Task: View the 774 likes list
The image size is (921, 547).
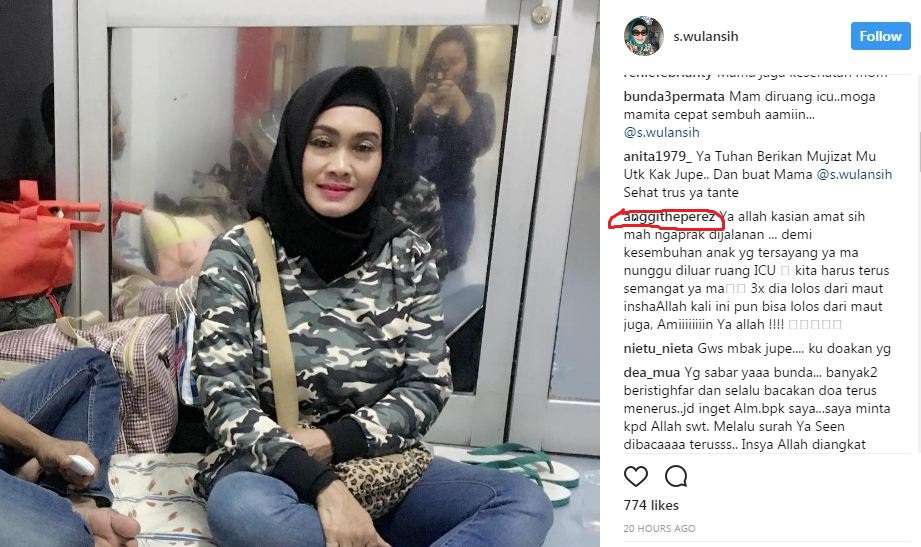Action: 651,505
